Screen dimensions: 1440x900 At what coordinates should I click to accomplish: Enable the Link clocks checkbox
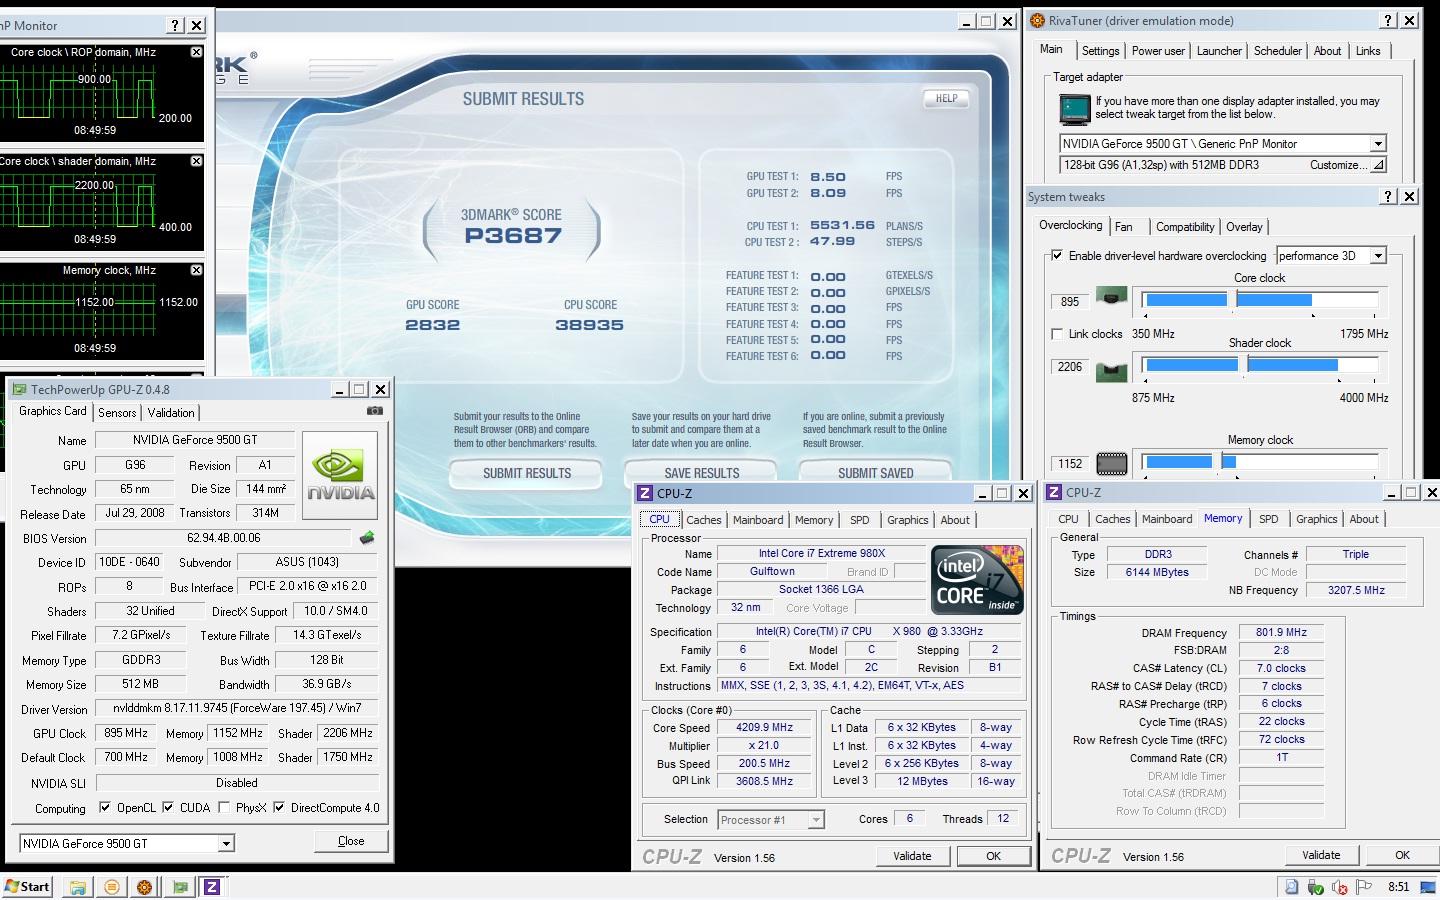[x=1057, y=334]
